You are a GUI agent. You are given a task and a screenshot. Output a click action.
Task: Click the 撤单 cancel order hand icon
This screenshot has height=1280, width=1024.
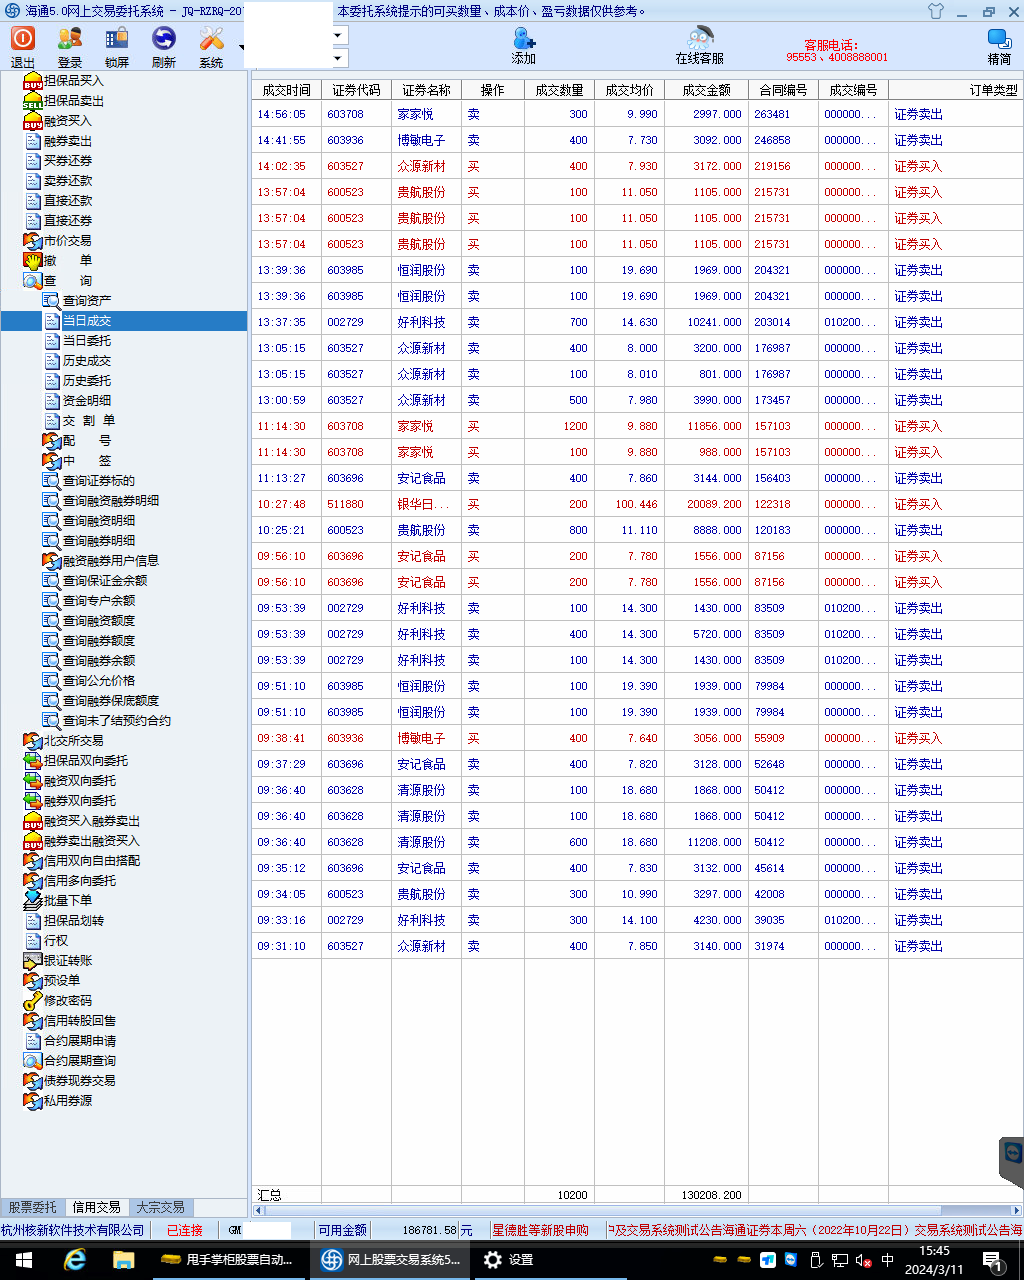33,260
